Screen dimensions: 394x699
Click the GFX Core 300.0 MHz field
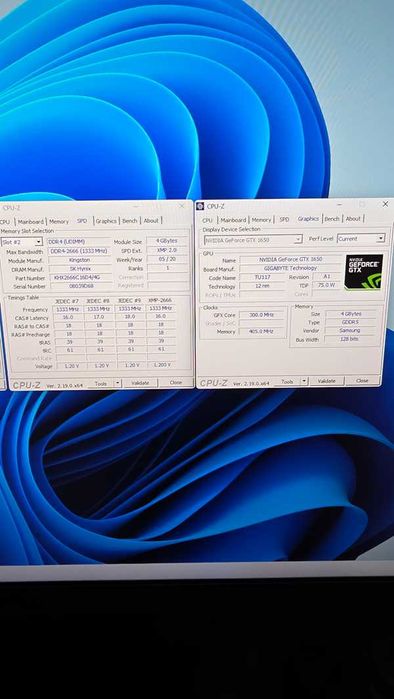[x=262, y=315]
